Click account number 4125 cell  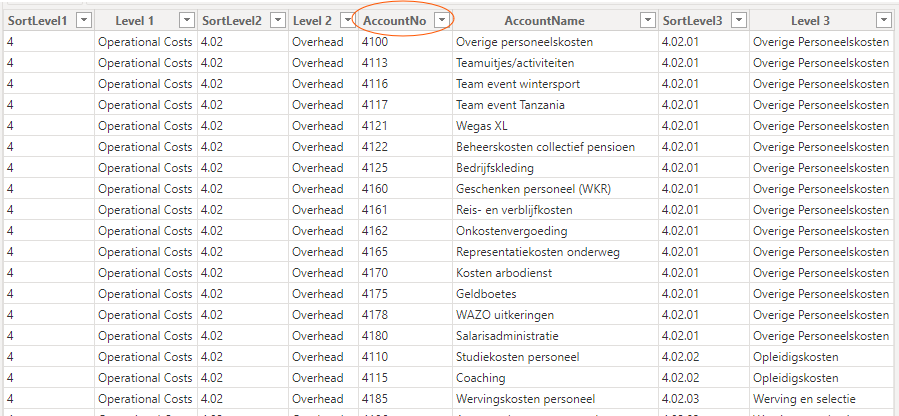pyautogui.click(x=405, y=168)
